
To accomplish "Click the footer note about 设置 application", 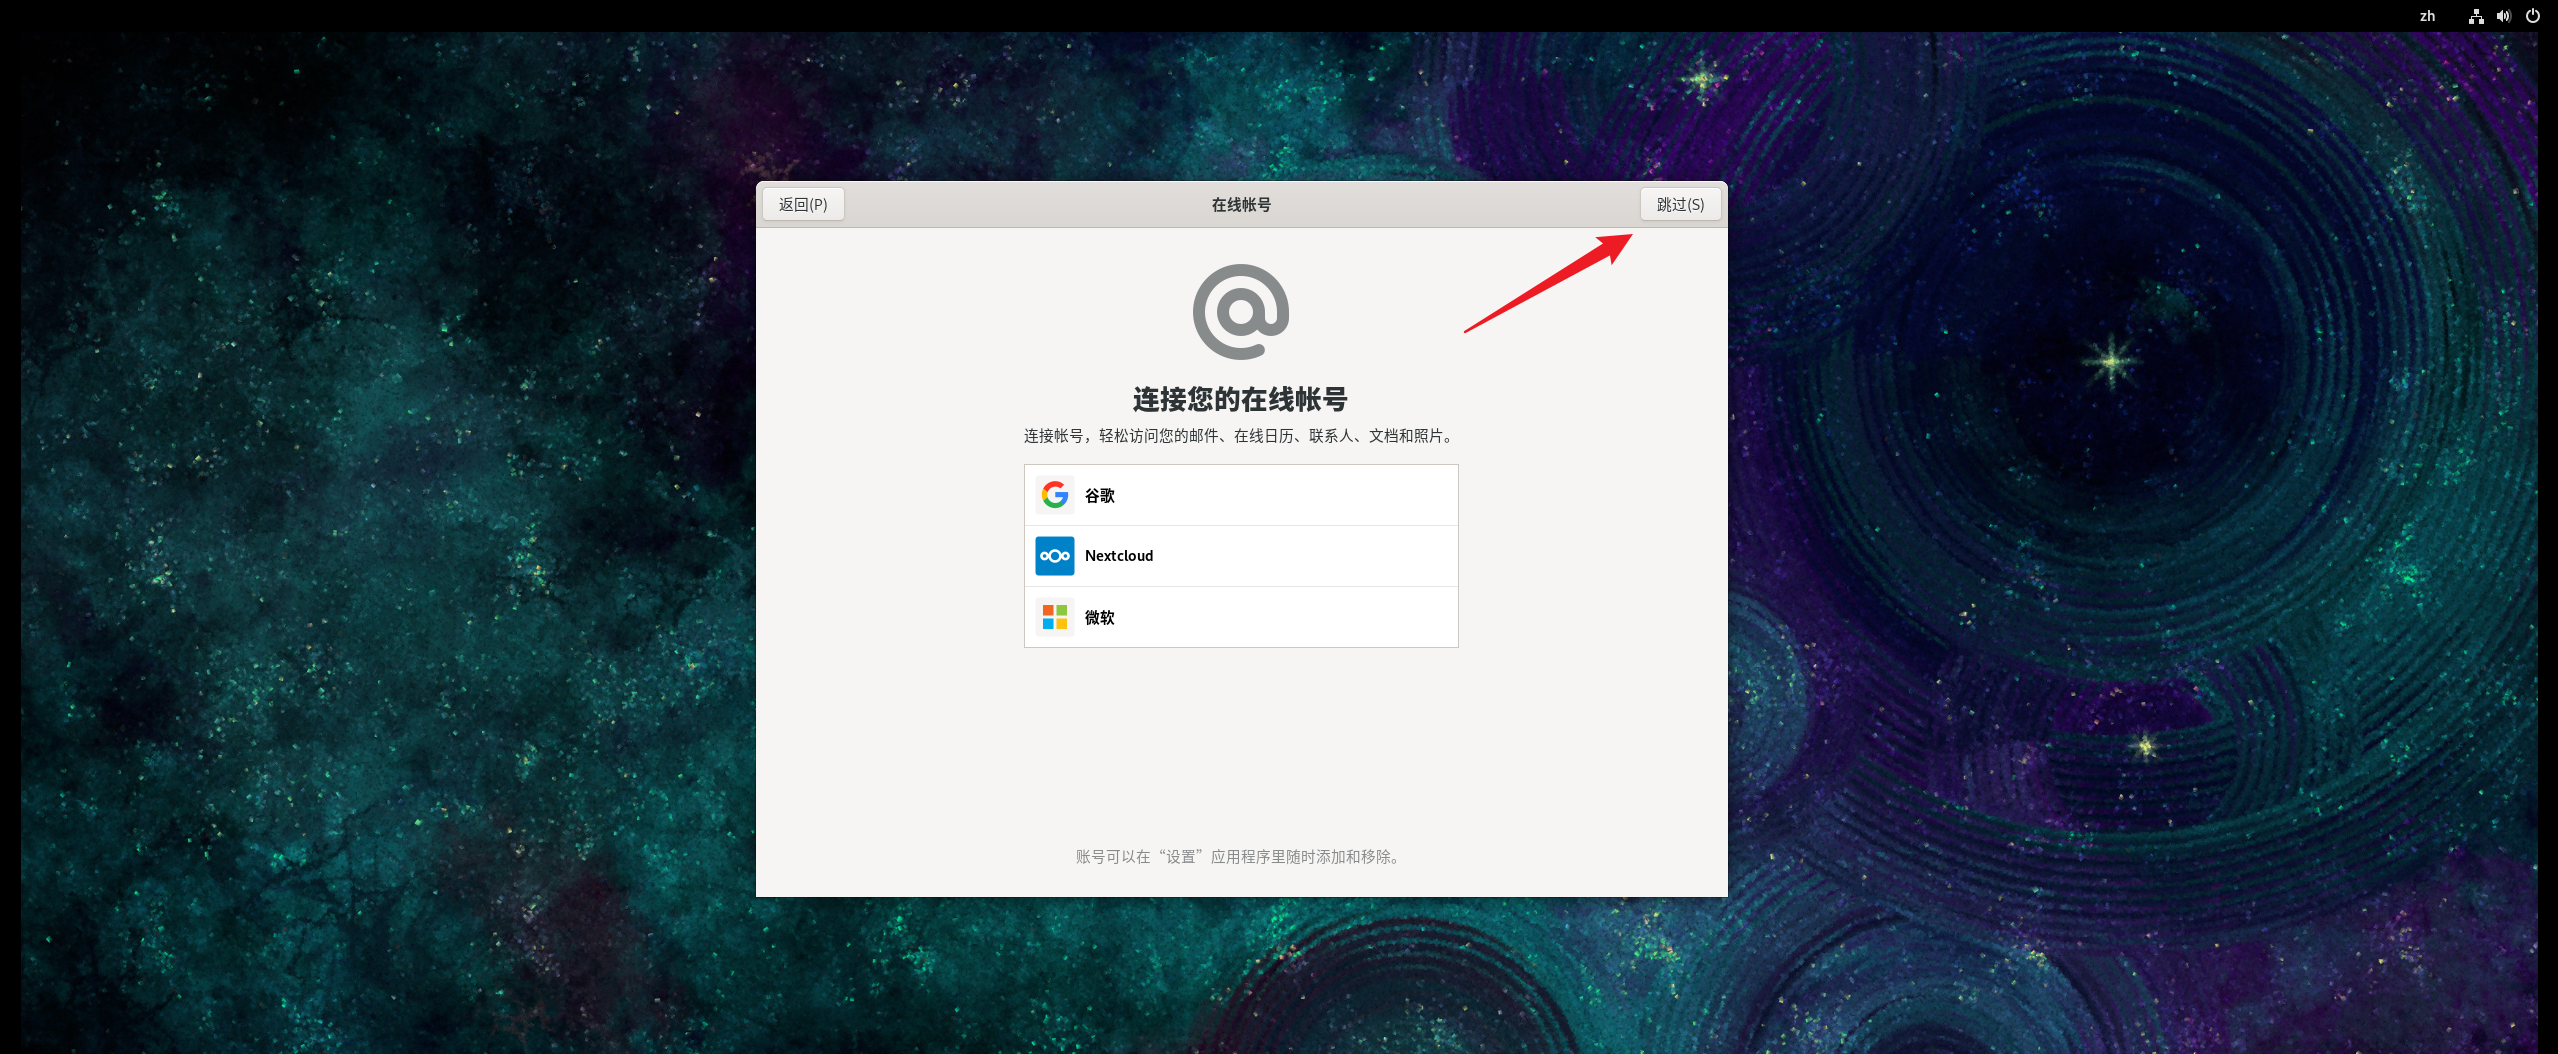I will click(1240, 857).
